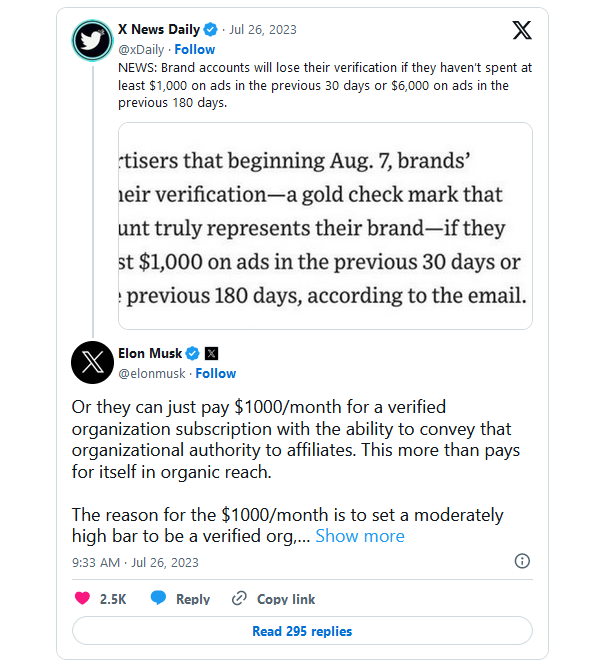This screenshot has width=600, height=667.
Task: Click the Reply speech bubble icon
Action: 158,598
